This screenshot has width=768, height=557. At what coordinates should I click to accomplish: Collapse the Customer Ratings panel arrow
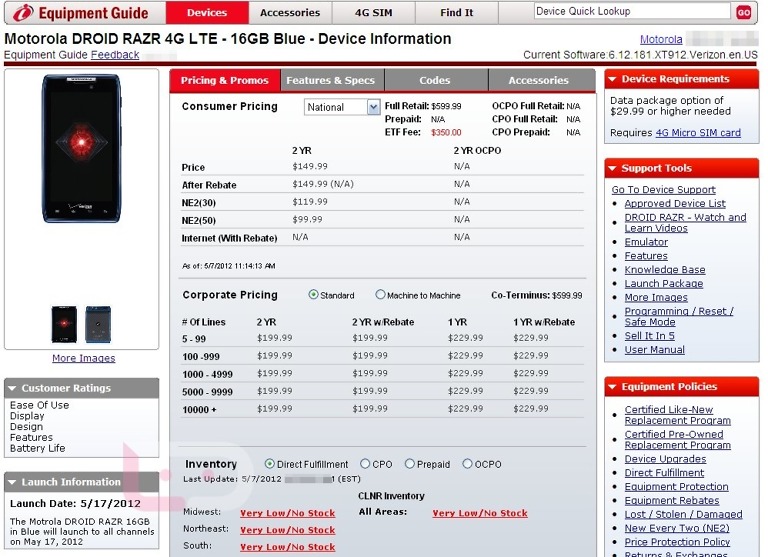pos(12,388)
